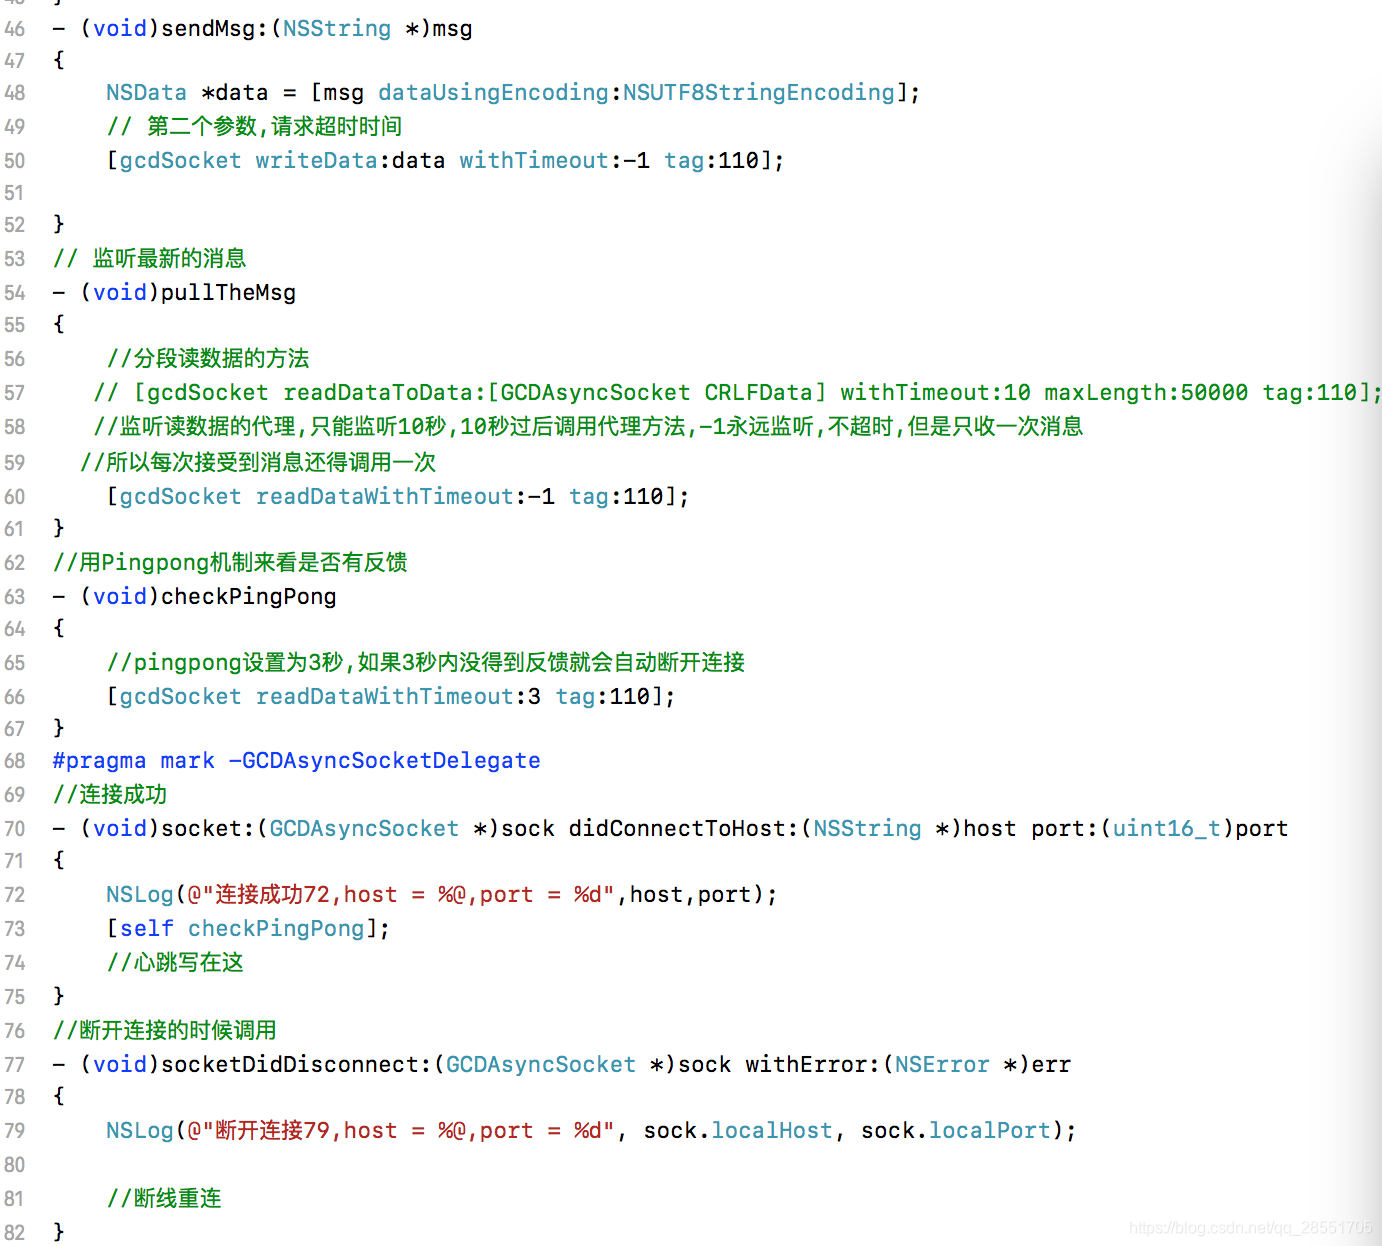Click the comment '//断开连接的时候调用'
The width and height of the screenshot is (1382, 1246).
point(165,1031)
